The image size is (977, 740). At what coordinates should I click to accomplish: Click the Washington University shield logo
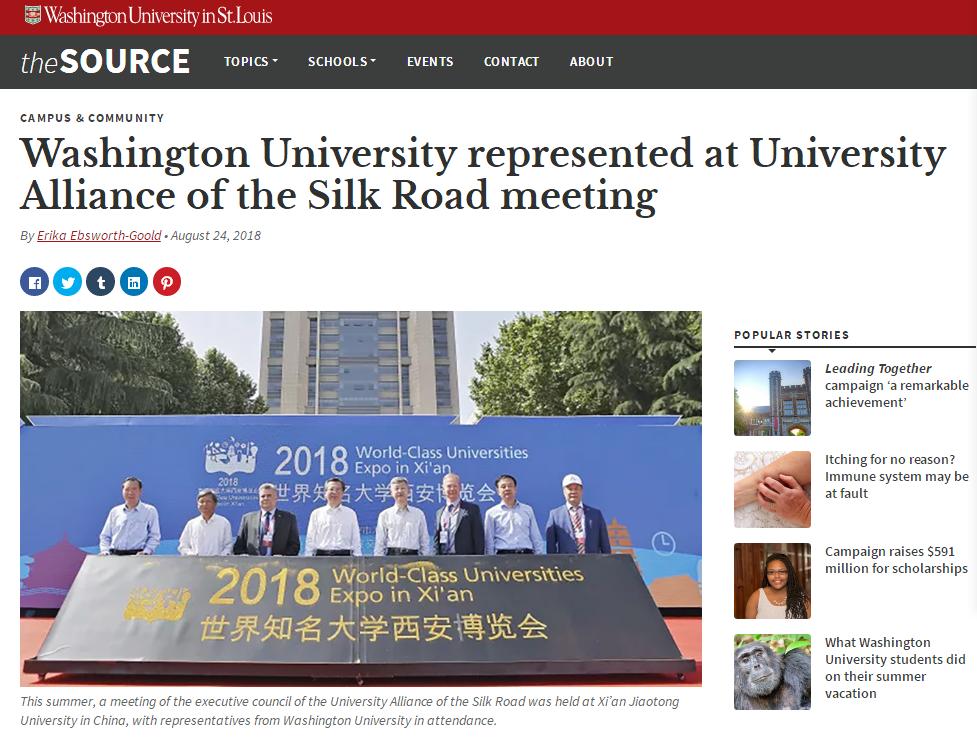point(32,15)
